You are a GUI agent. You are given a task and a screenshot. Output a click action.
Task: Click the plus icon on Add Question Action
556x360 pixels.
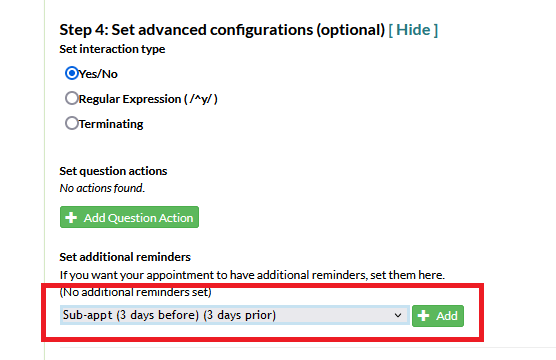(71, 217)
